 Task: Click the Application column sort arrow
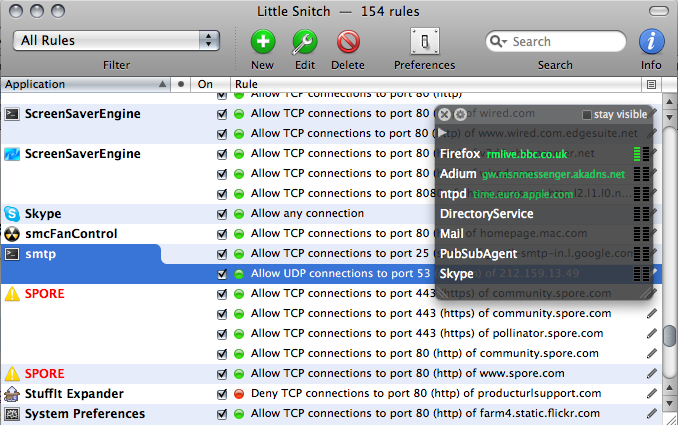162,84
